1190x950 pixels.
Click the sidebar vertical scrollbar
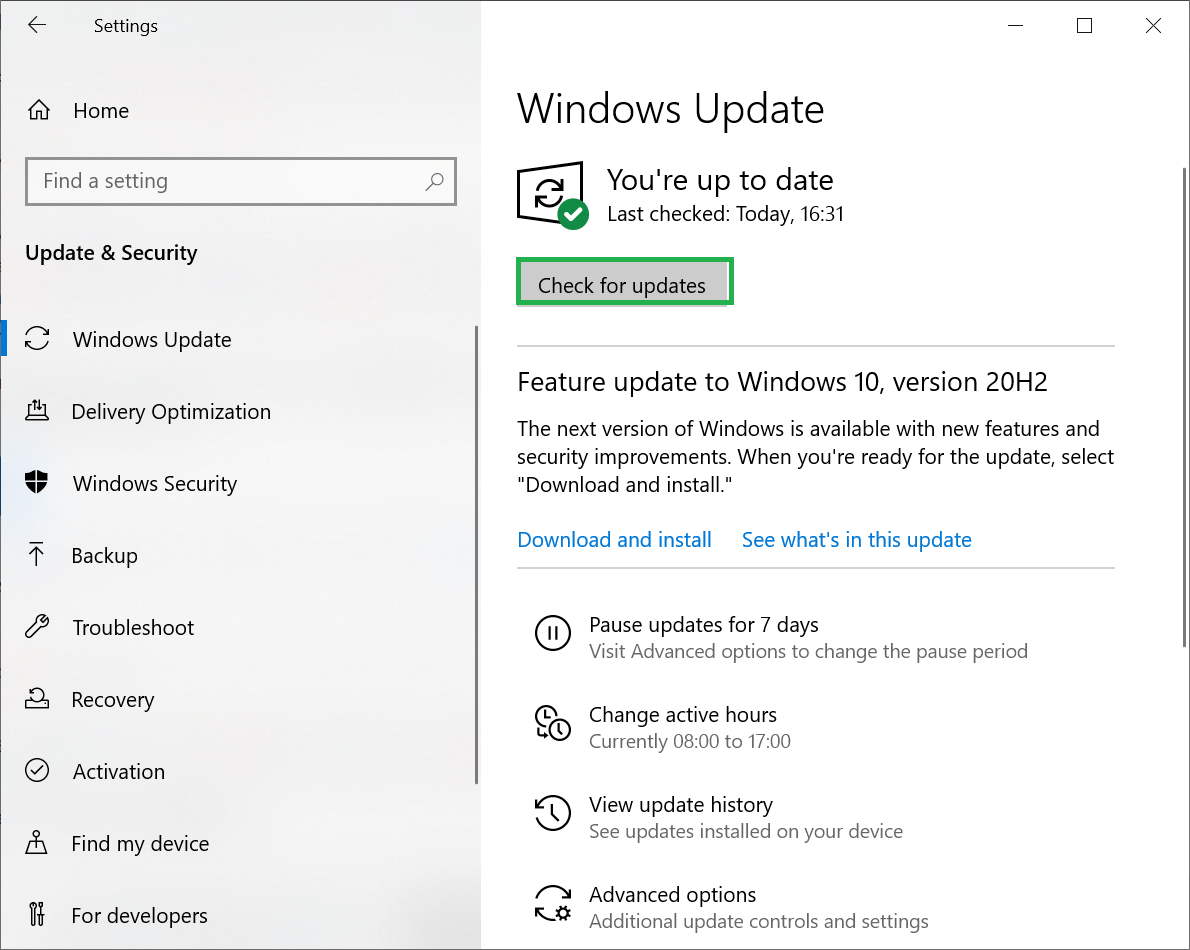click(x=477, y=555)
